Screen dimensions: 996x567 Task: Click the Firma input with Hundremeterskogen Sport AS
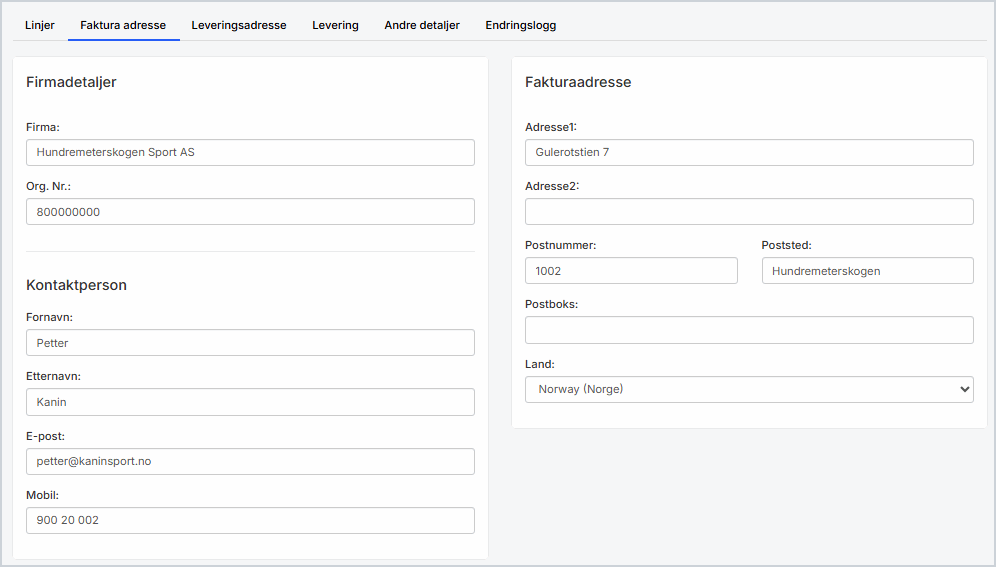pyautogui.click(x=250, y=152)
